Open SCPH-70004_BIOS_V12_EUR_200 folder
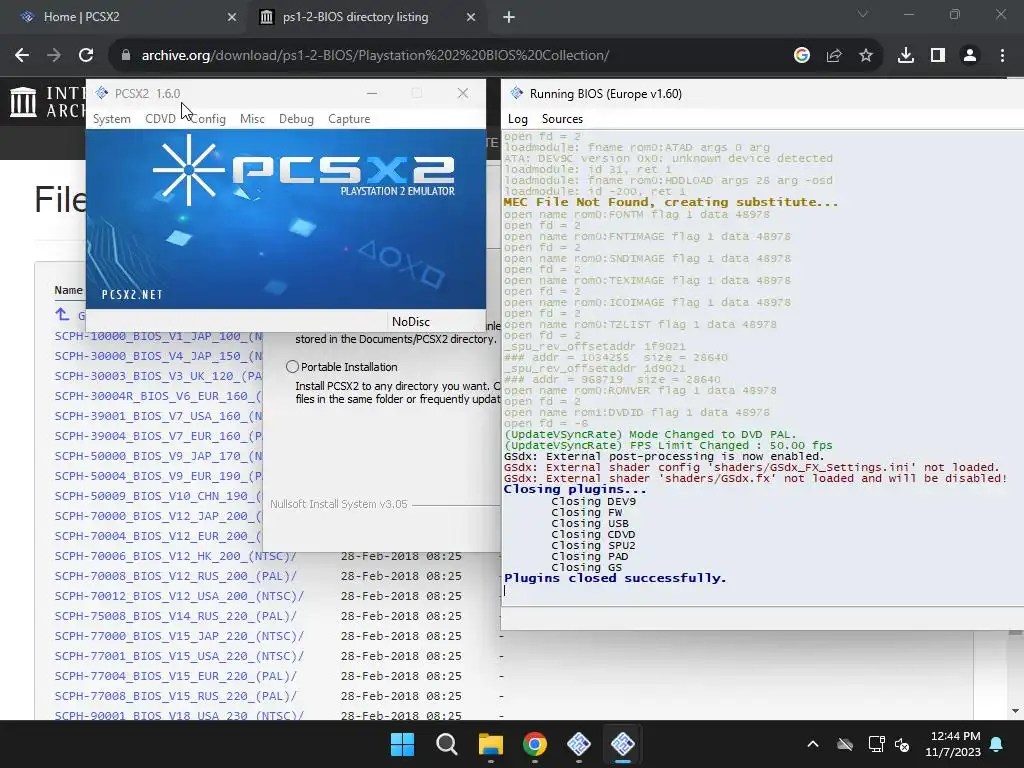The width and height of the screenshot is (1024, 768). point(158,536)
